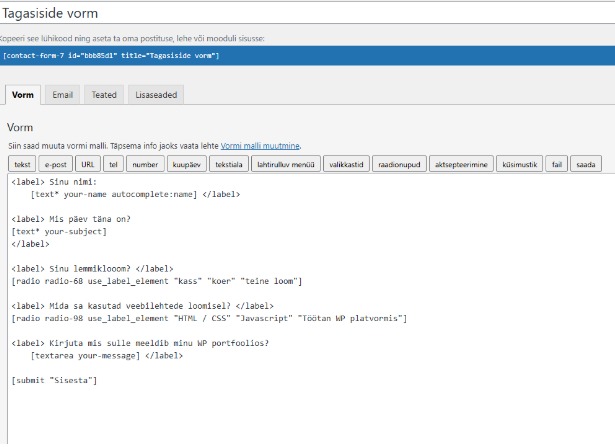Click the 'tekst' tag generator button
Viewport: 615px width, 447px height.
click(x=23, y=164)
